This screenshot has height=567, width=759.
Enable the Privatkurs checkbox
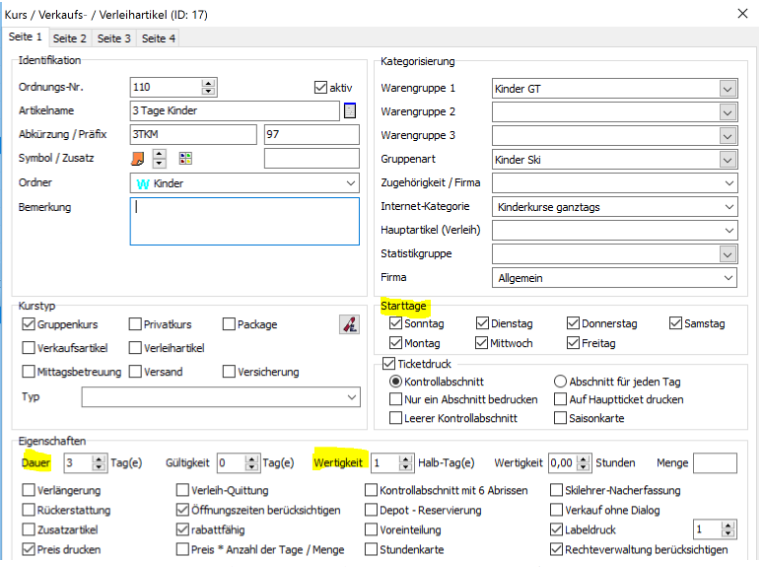pos(135,324)
